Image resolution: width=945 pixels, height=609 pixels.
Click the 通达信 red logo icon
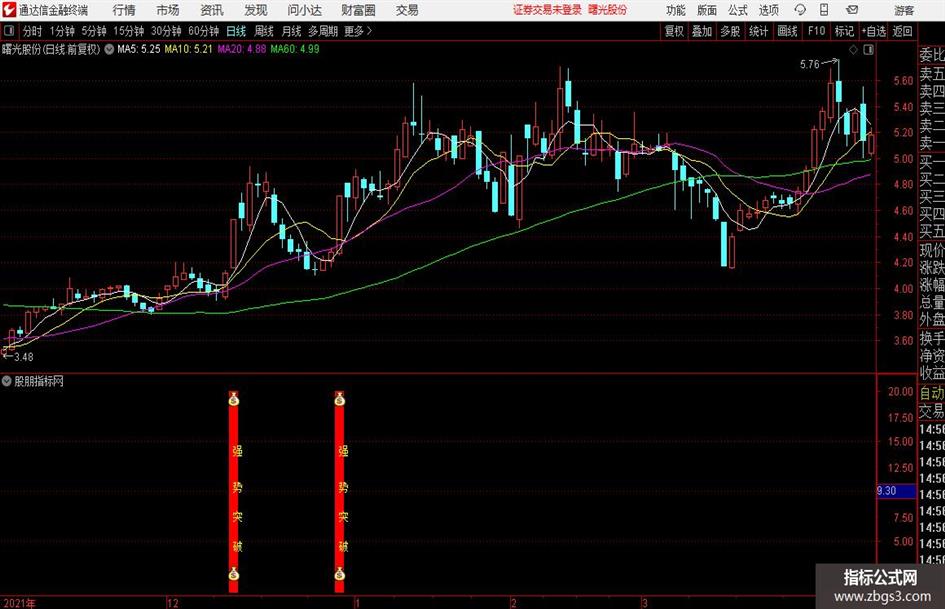tap(10, 10)
